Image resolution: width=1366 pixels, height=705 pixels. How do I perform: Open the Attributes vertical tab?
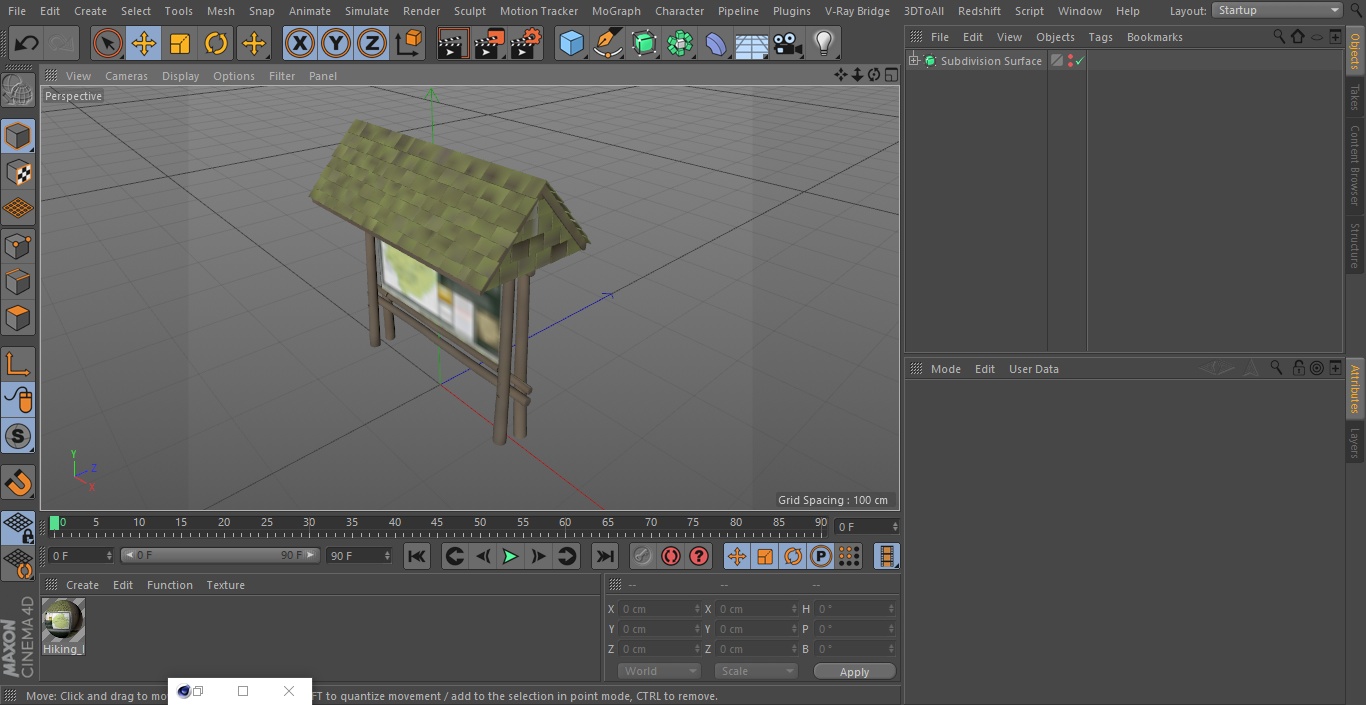pos(1355,389)
